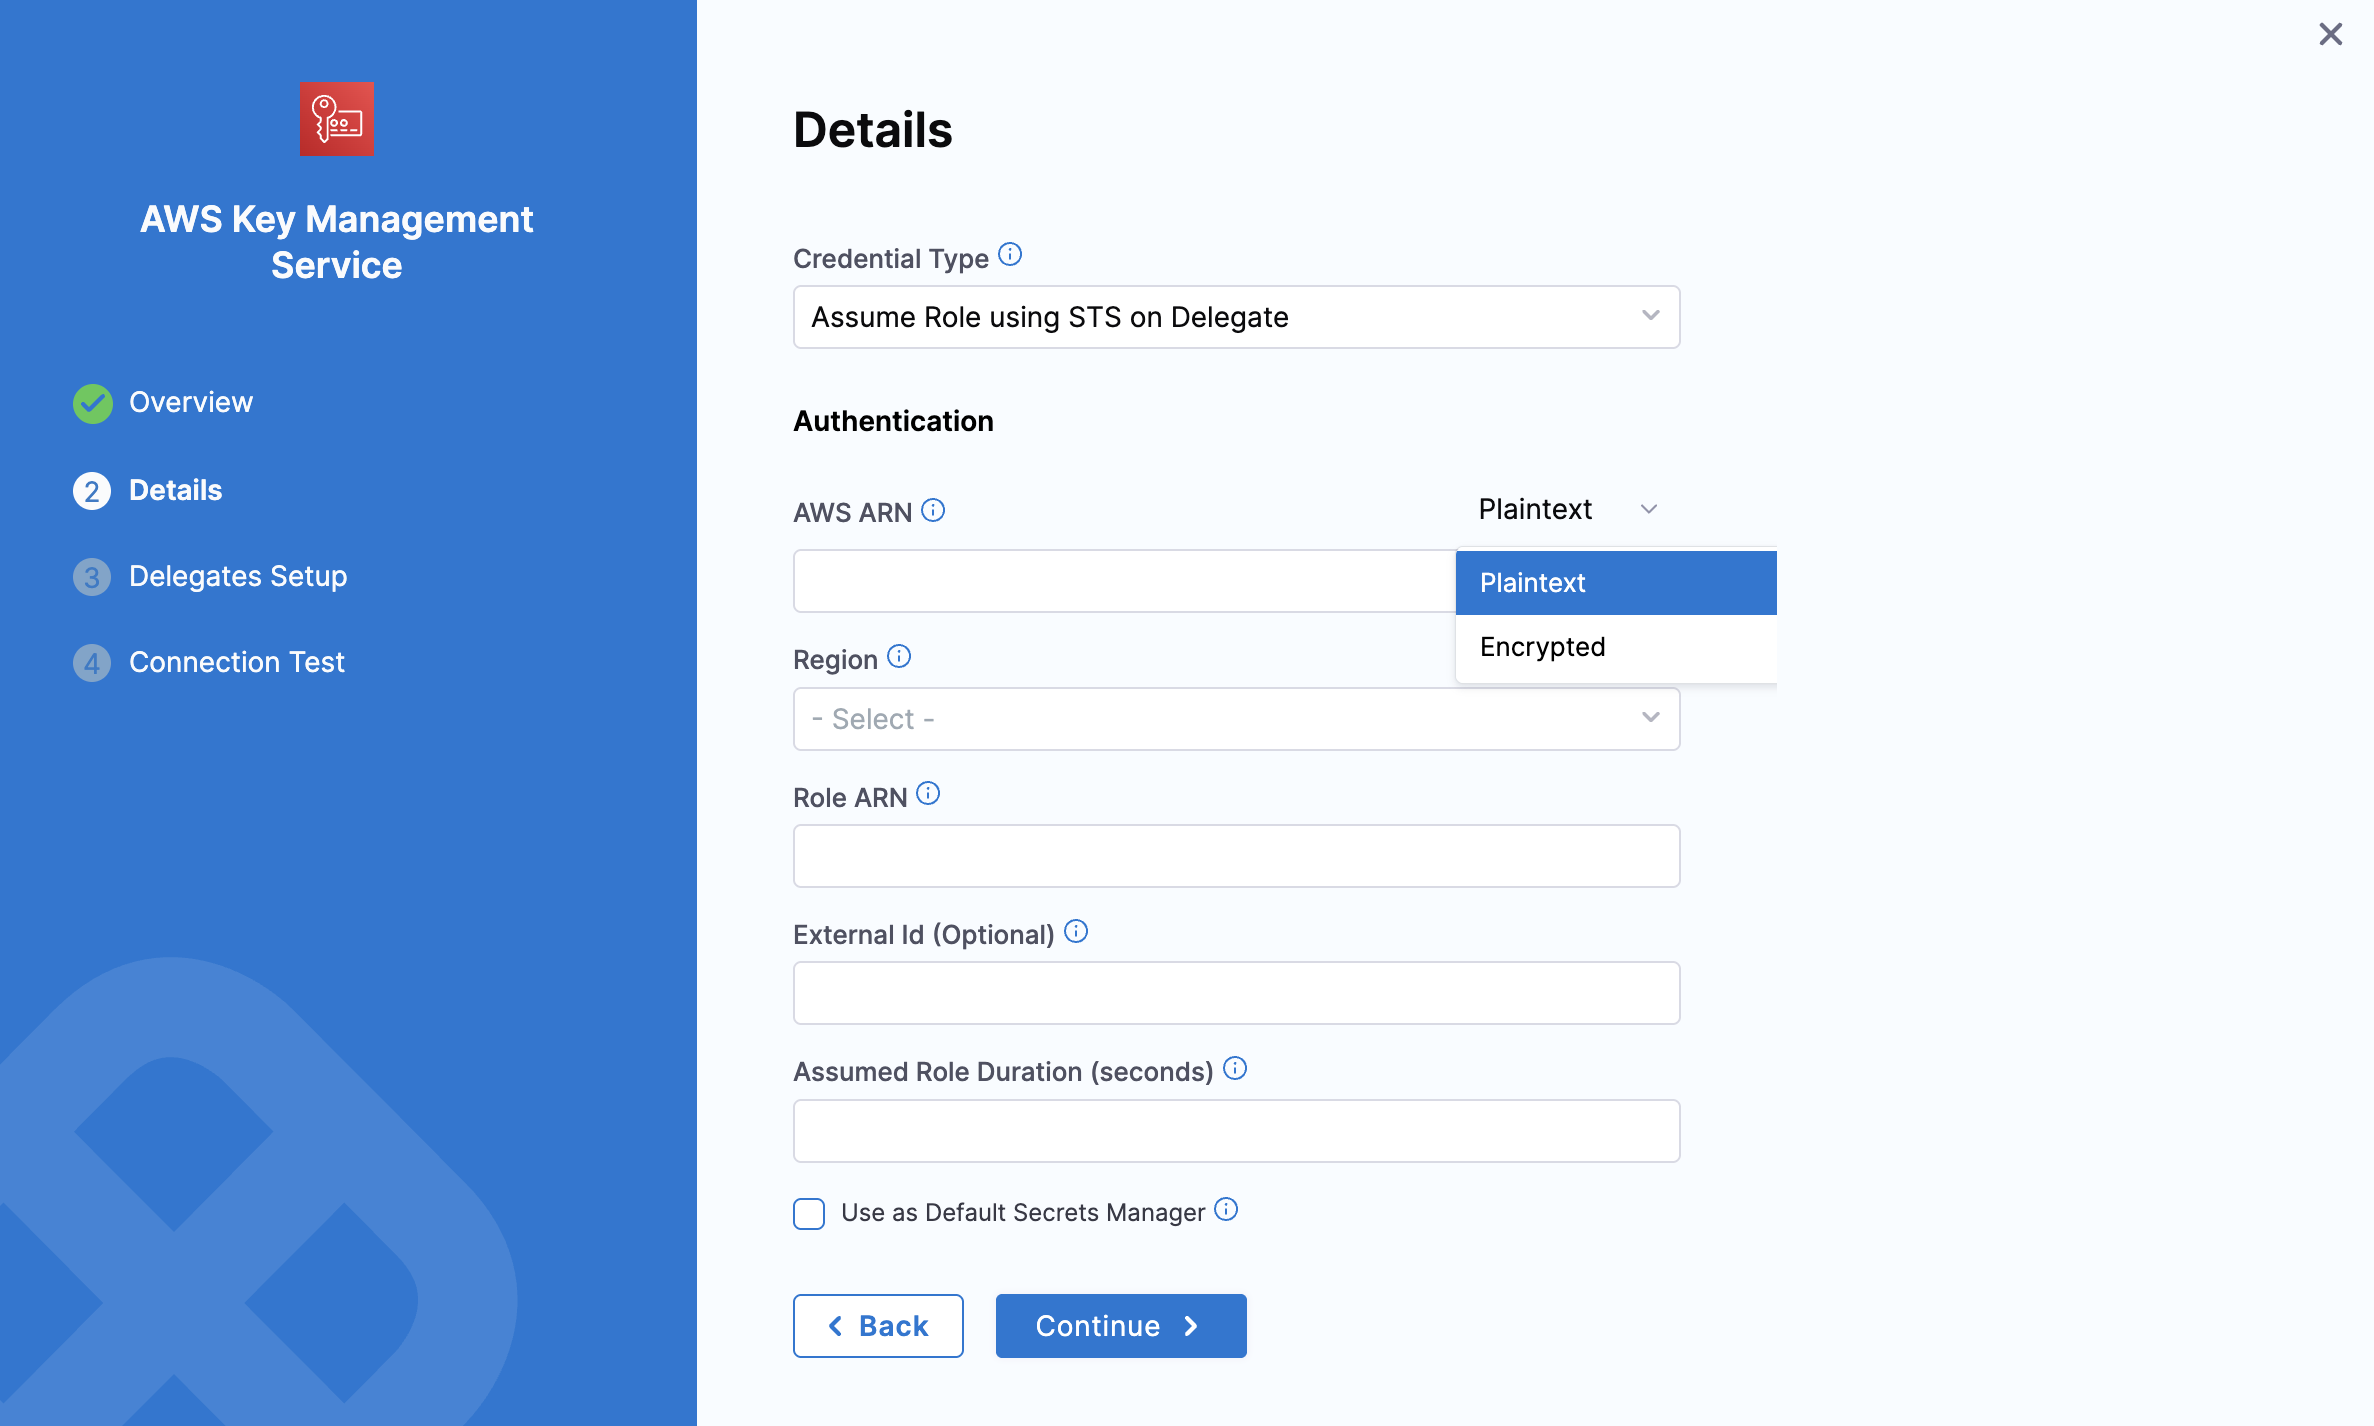Go back with the Back button
The height and width of the screenshot is (1426, 2374).
(x=878, y=1326)
